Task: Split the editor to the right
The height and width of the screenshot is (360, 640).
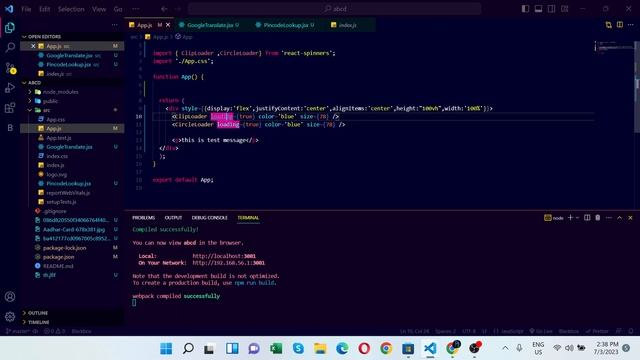Action: 620,25
